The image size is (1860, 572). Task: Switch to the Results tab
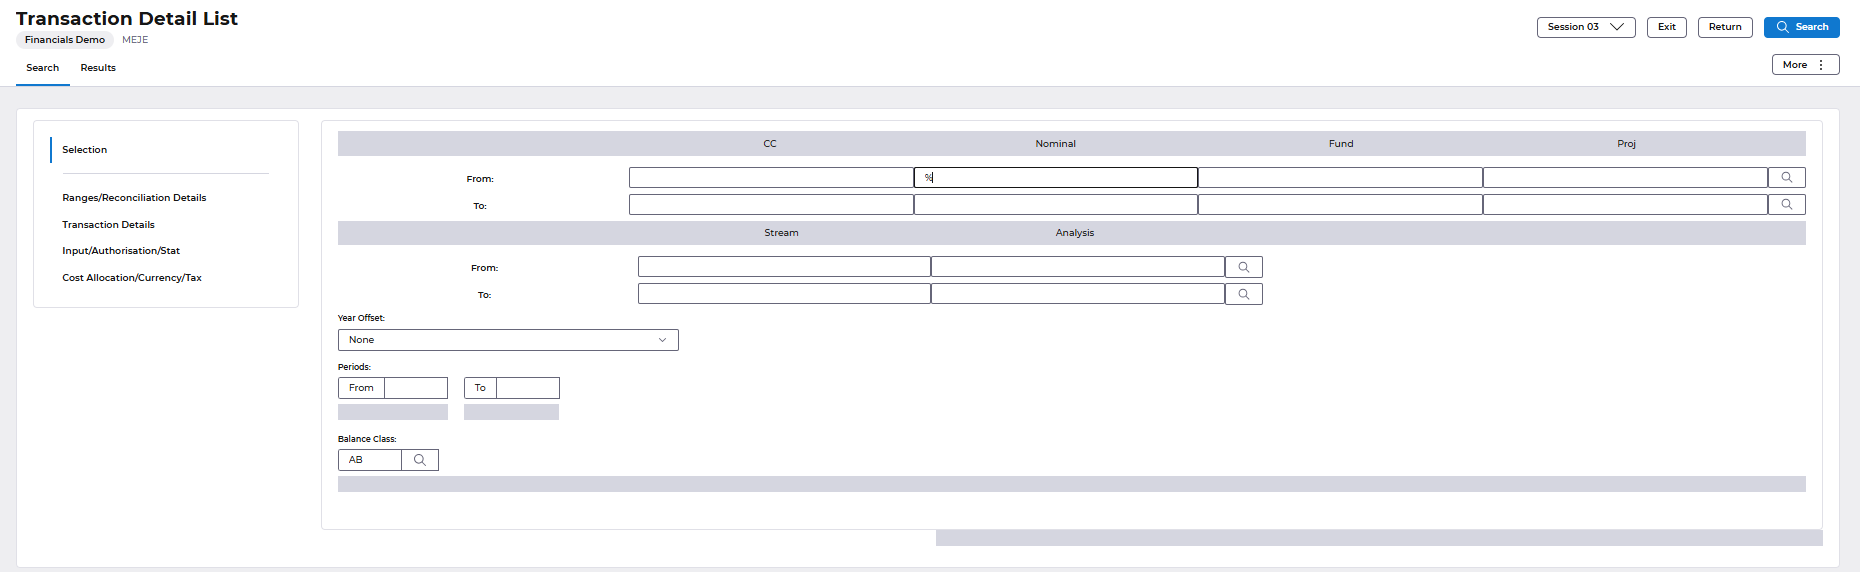(x=98, y=68)
